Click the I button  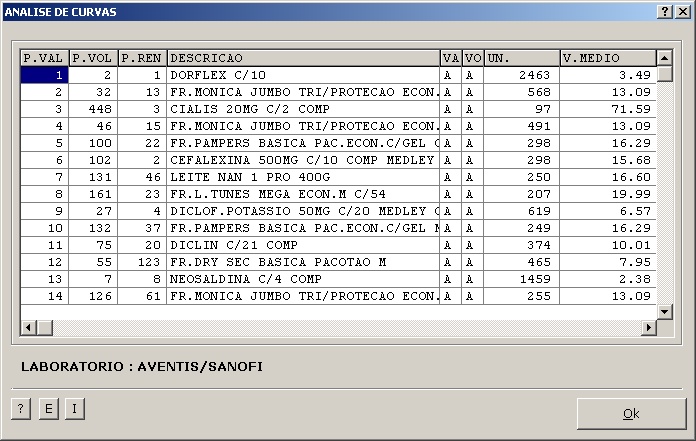75,408
